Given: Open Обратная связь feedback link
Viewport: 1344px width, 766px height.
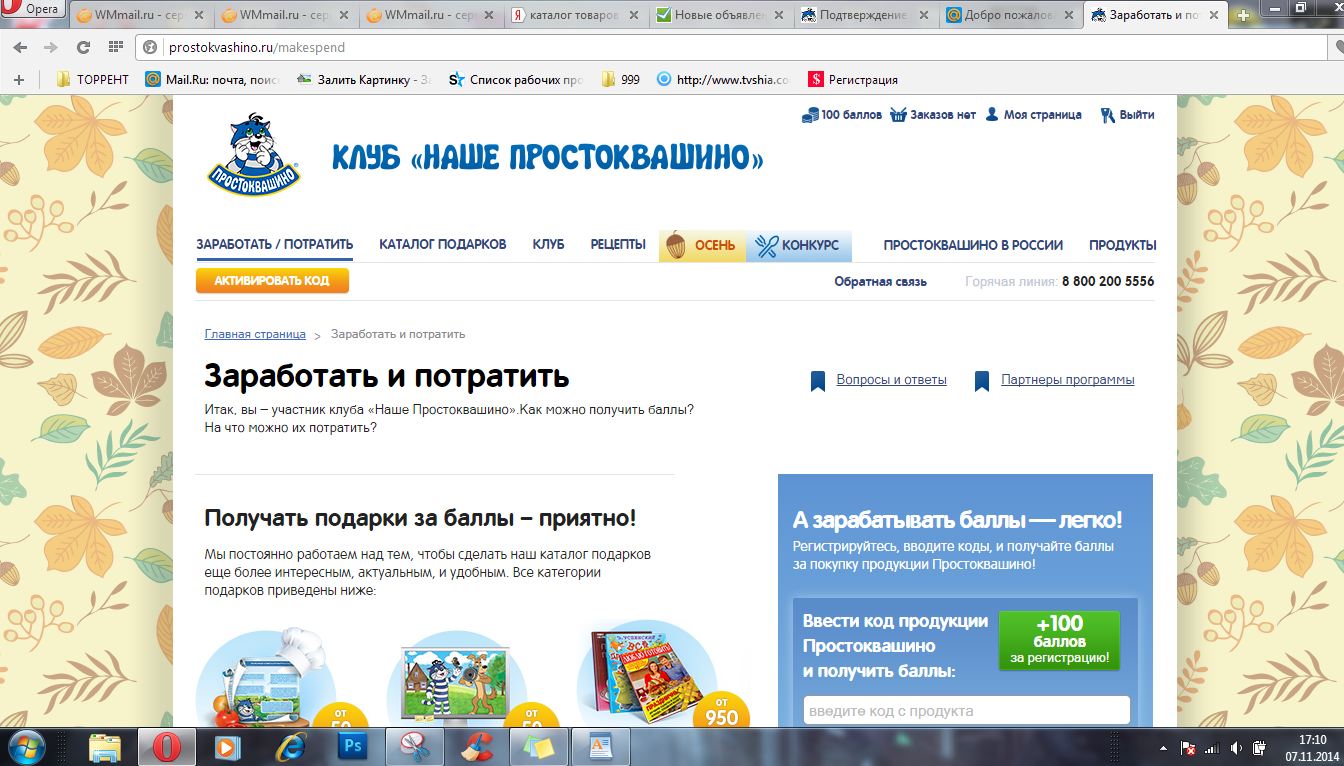Looking at the screenshot, I should coord(881,282).
